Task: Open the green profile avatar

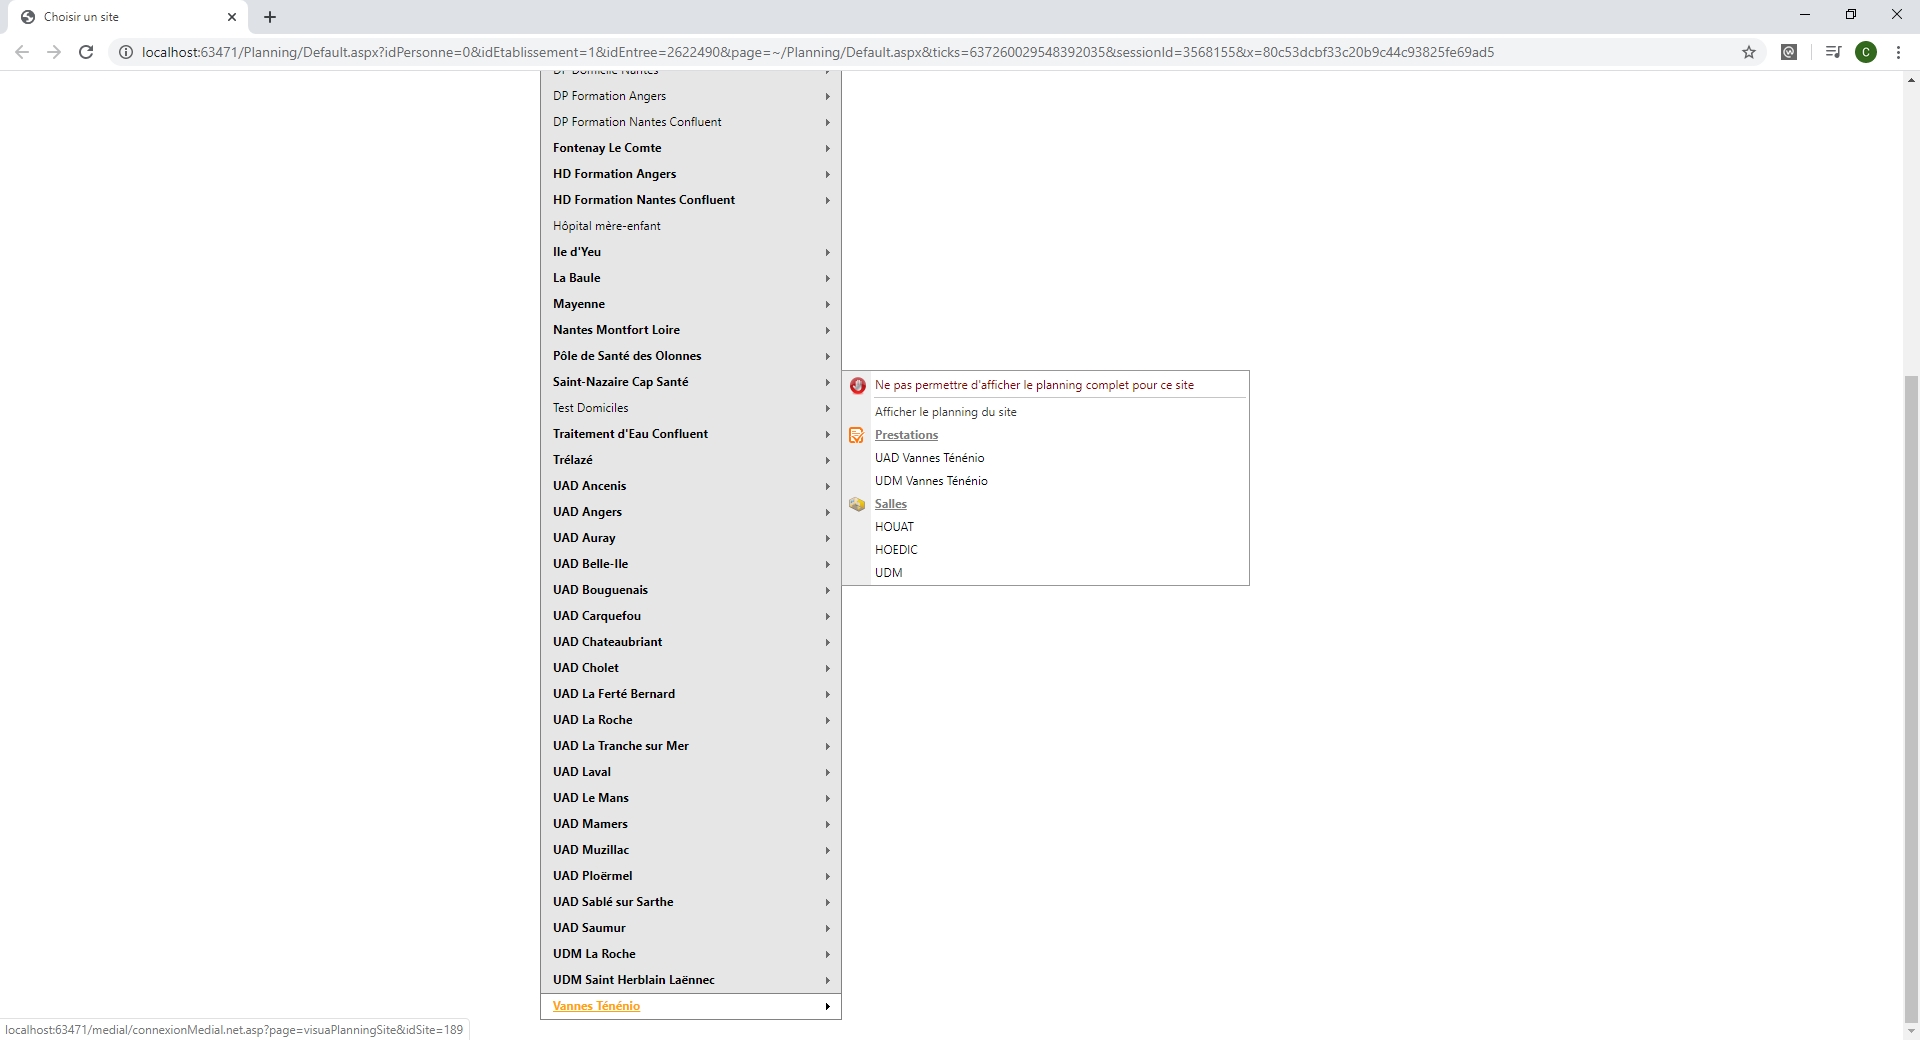Action: coord(1866,52)
